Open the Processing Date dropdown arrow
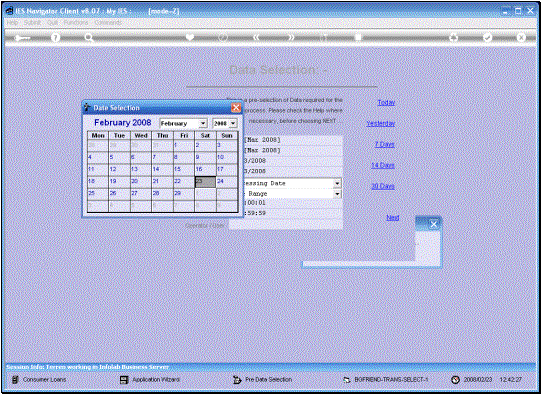 pos(337,183)
